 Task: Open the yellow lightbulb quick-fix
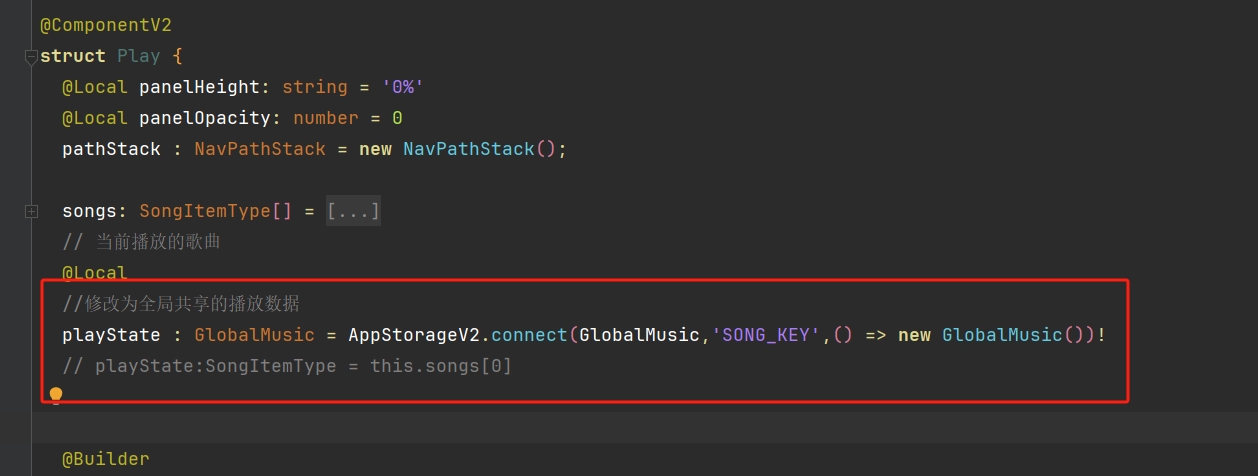pyautogui.click(x=56, y=395)
